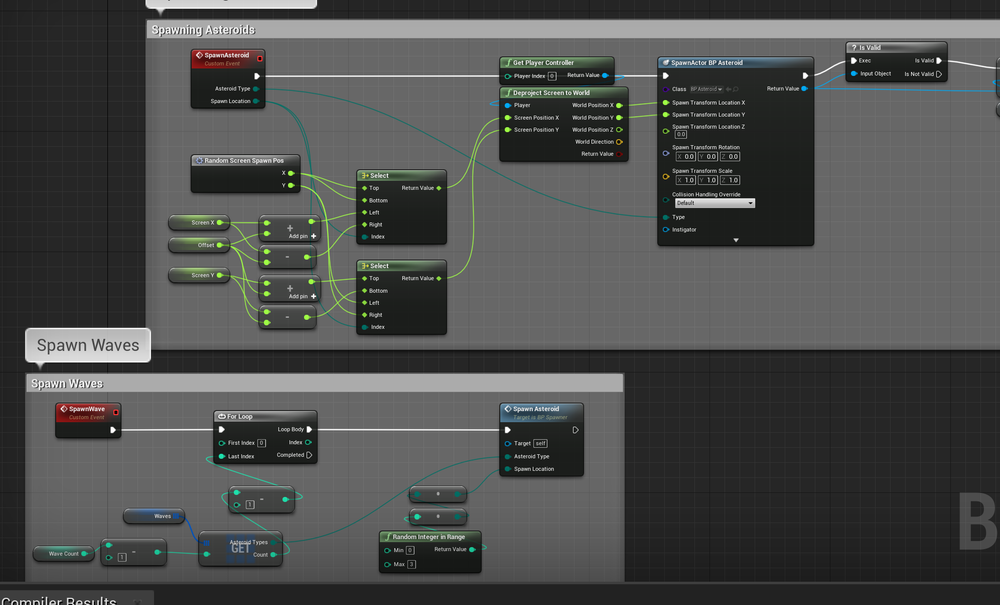Open the Class BP Asteroid dropdown
This screenshot has width=1000, height=605.
tap(707, 89)
